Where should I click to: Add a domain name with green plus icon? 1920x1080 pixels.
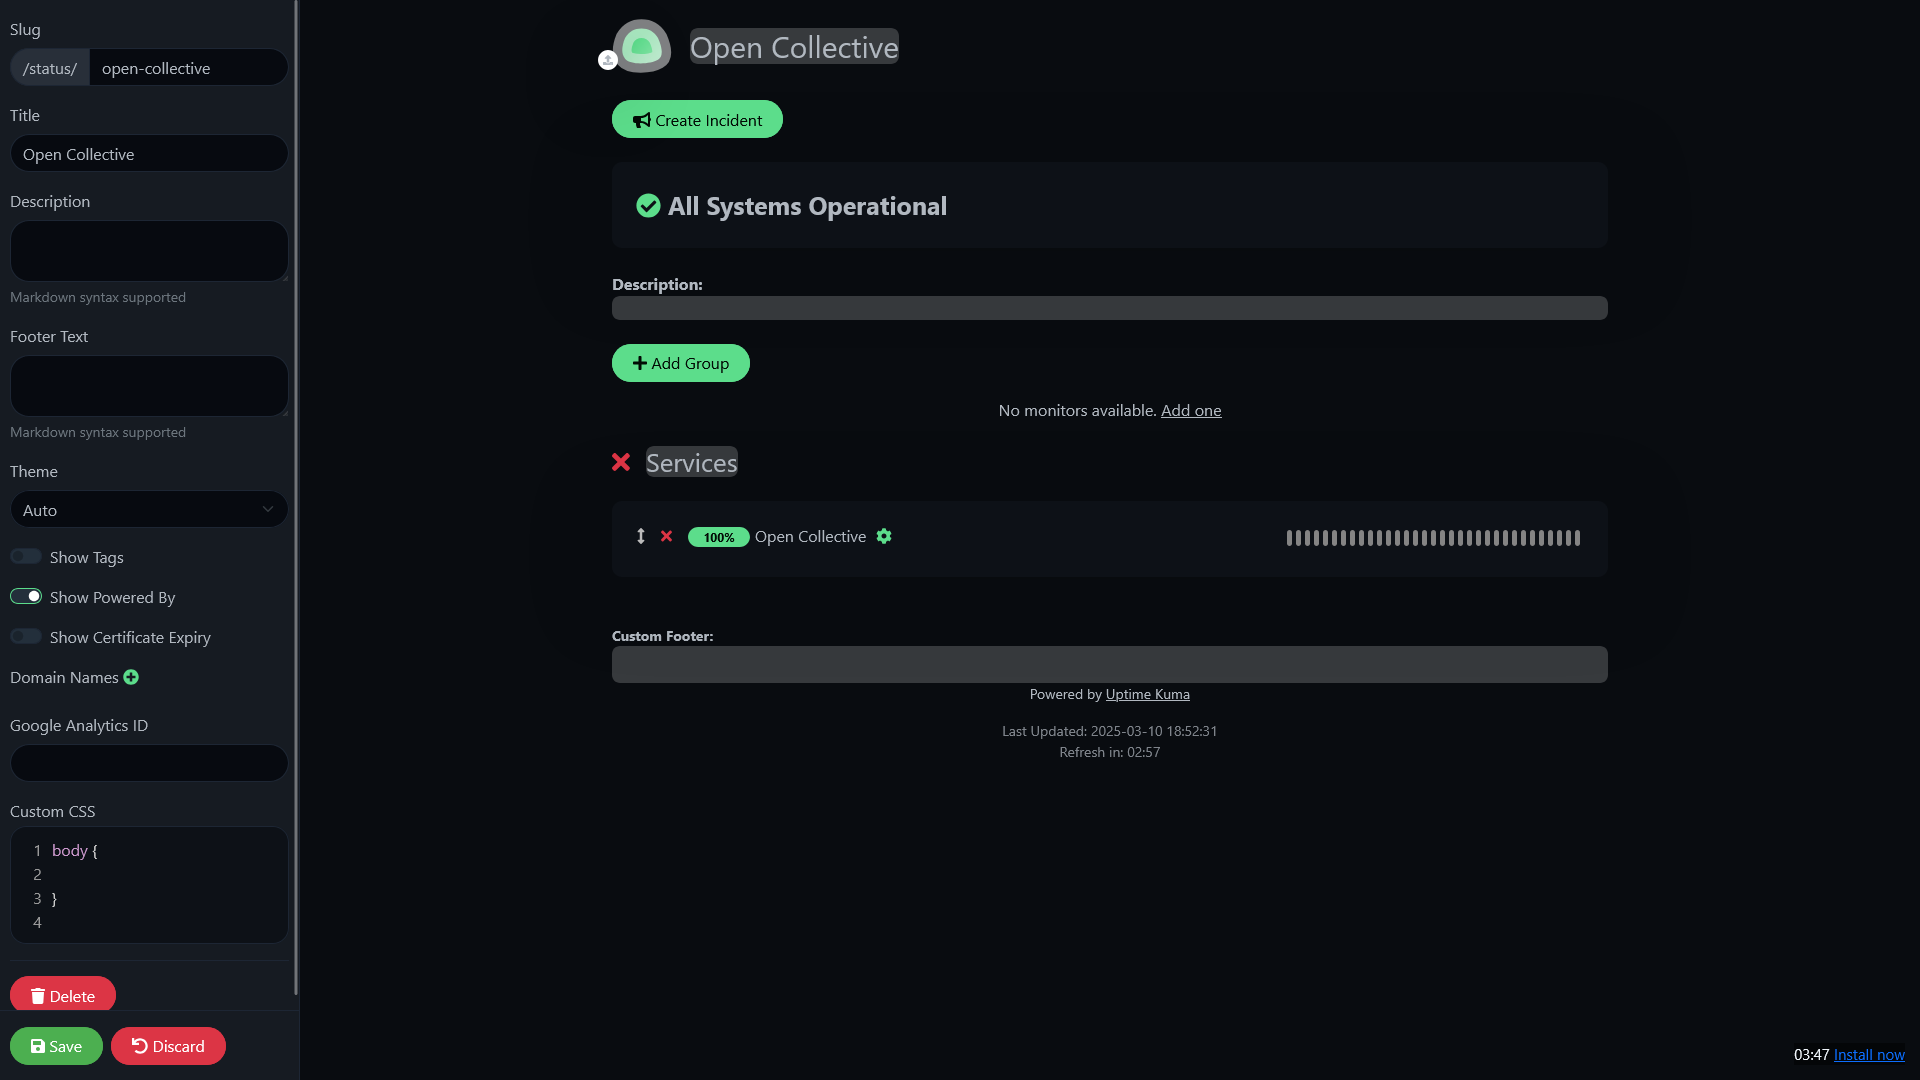(x=131, y=677)
